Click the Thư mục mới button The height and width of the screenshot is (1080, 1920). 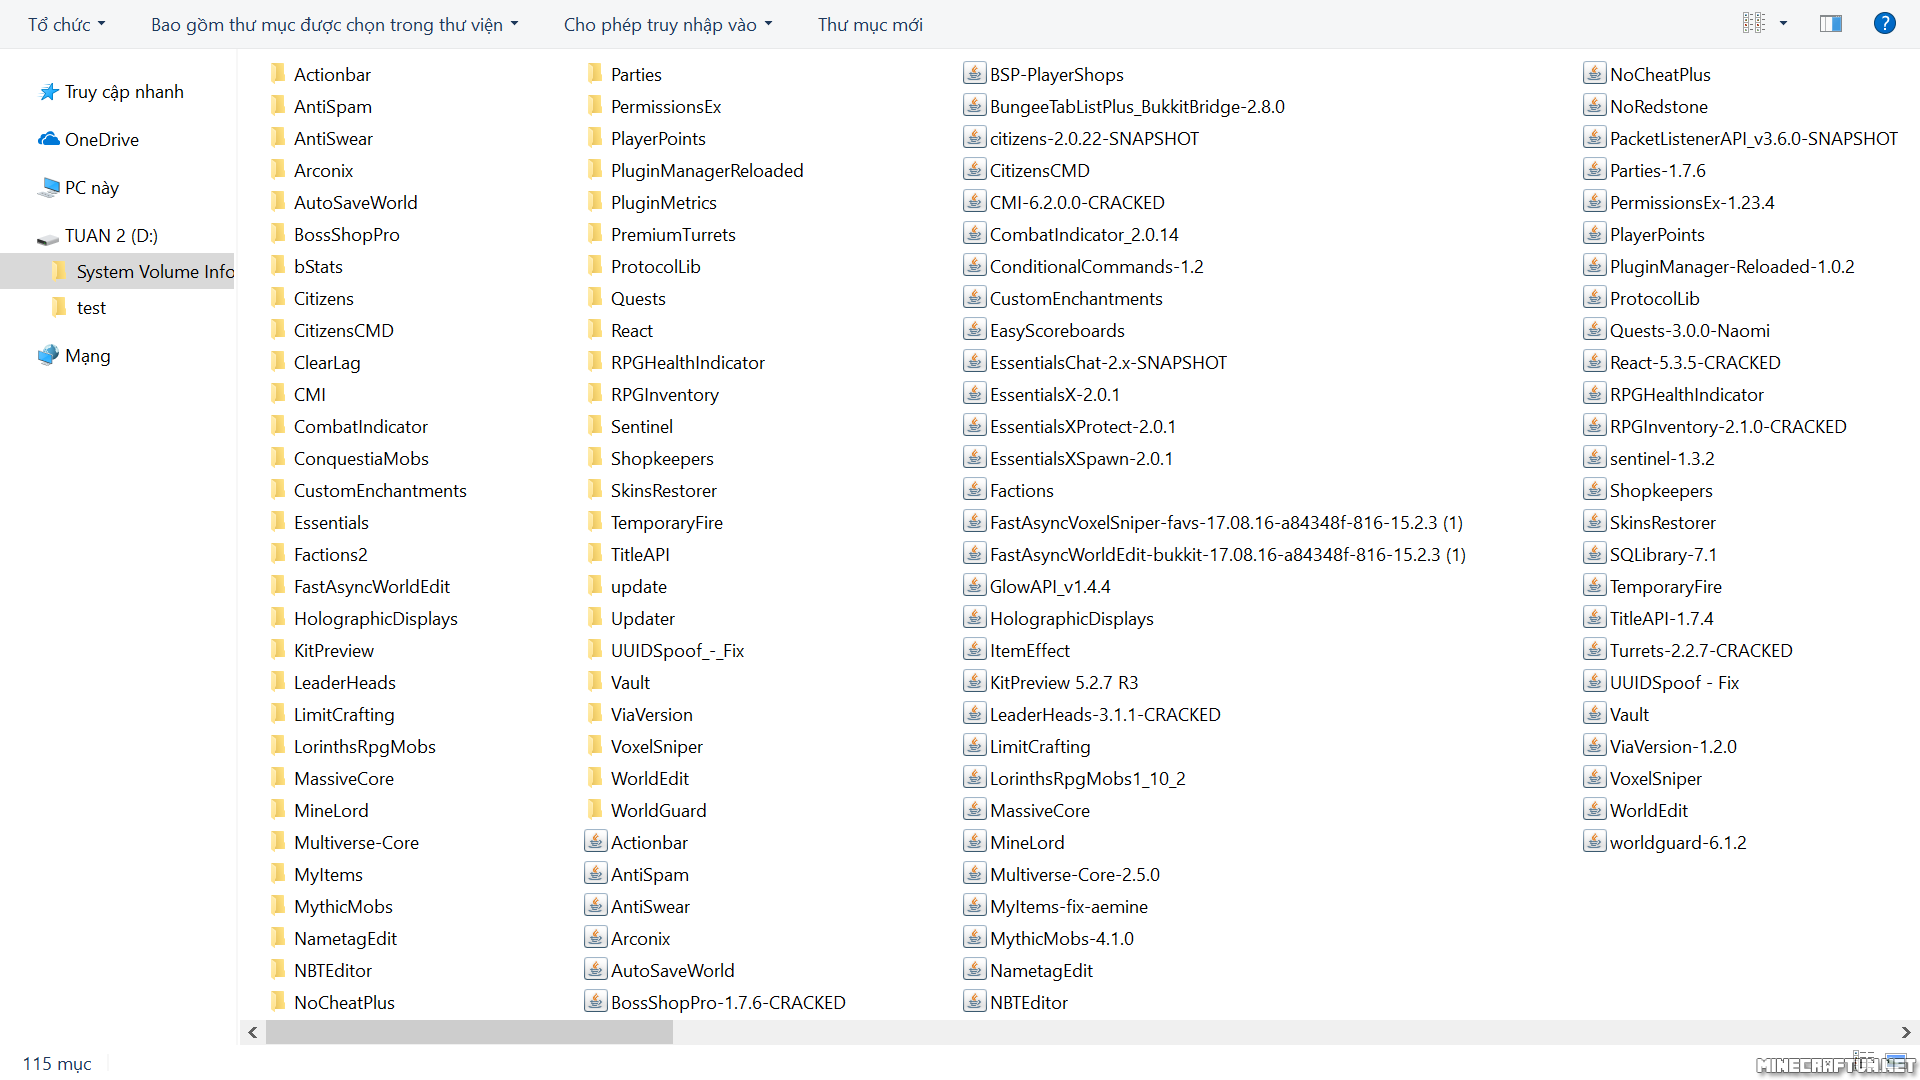[x=869, y=25]
